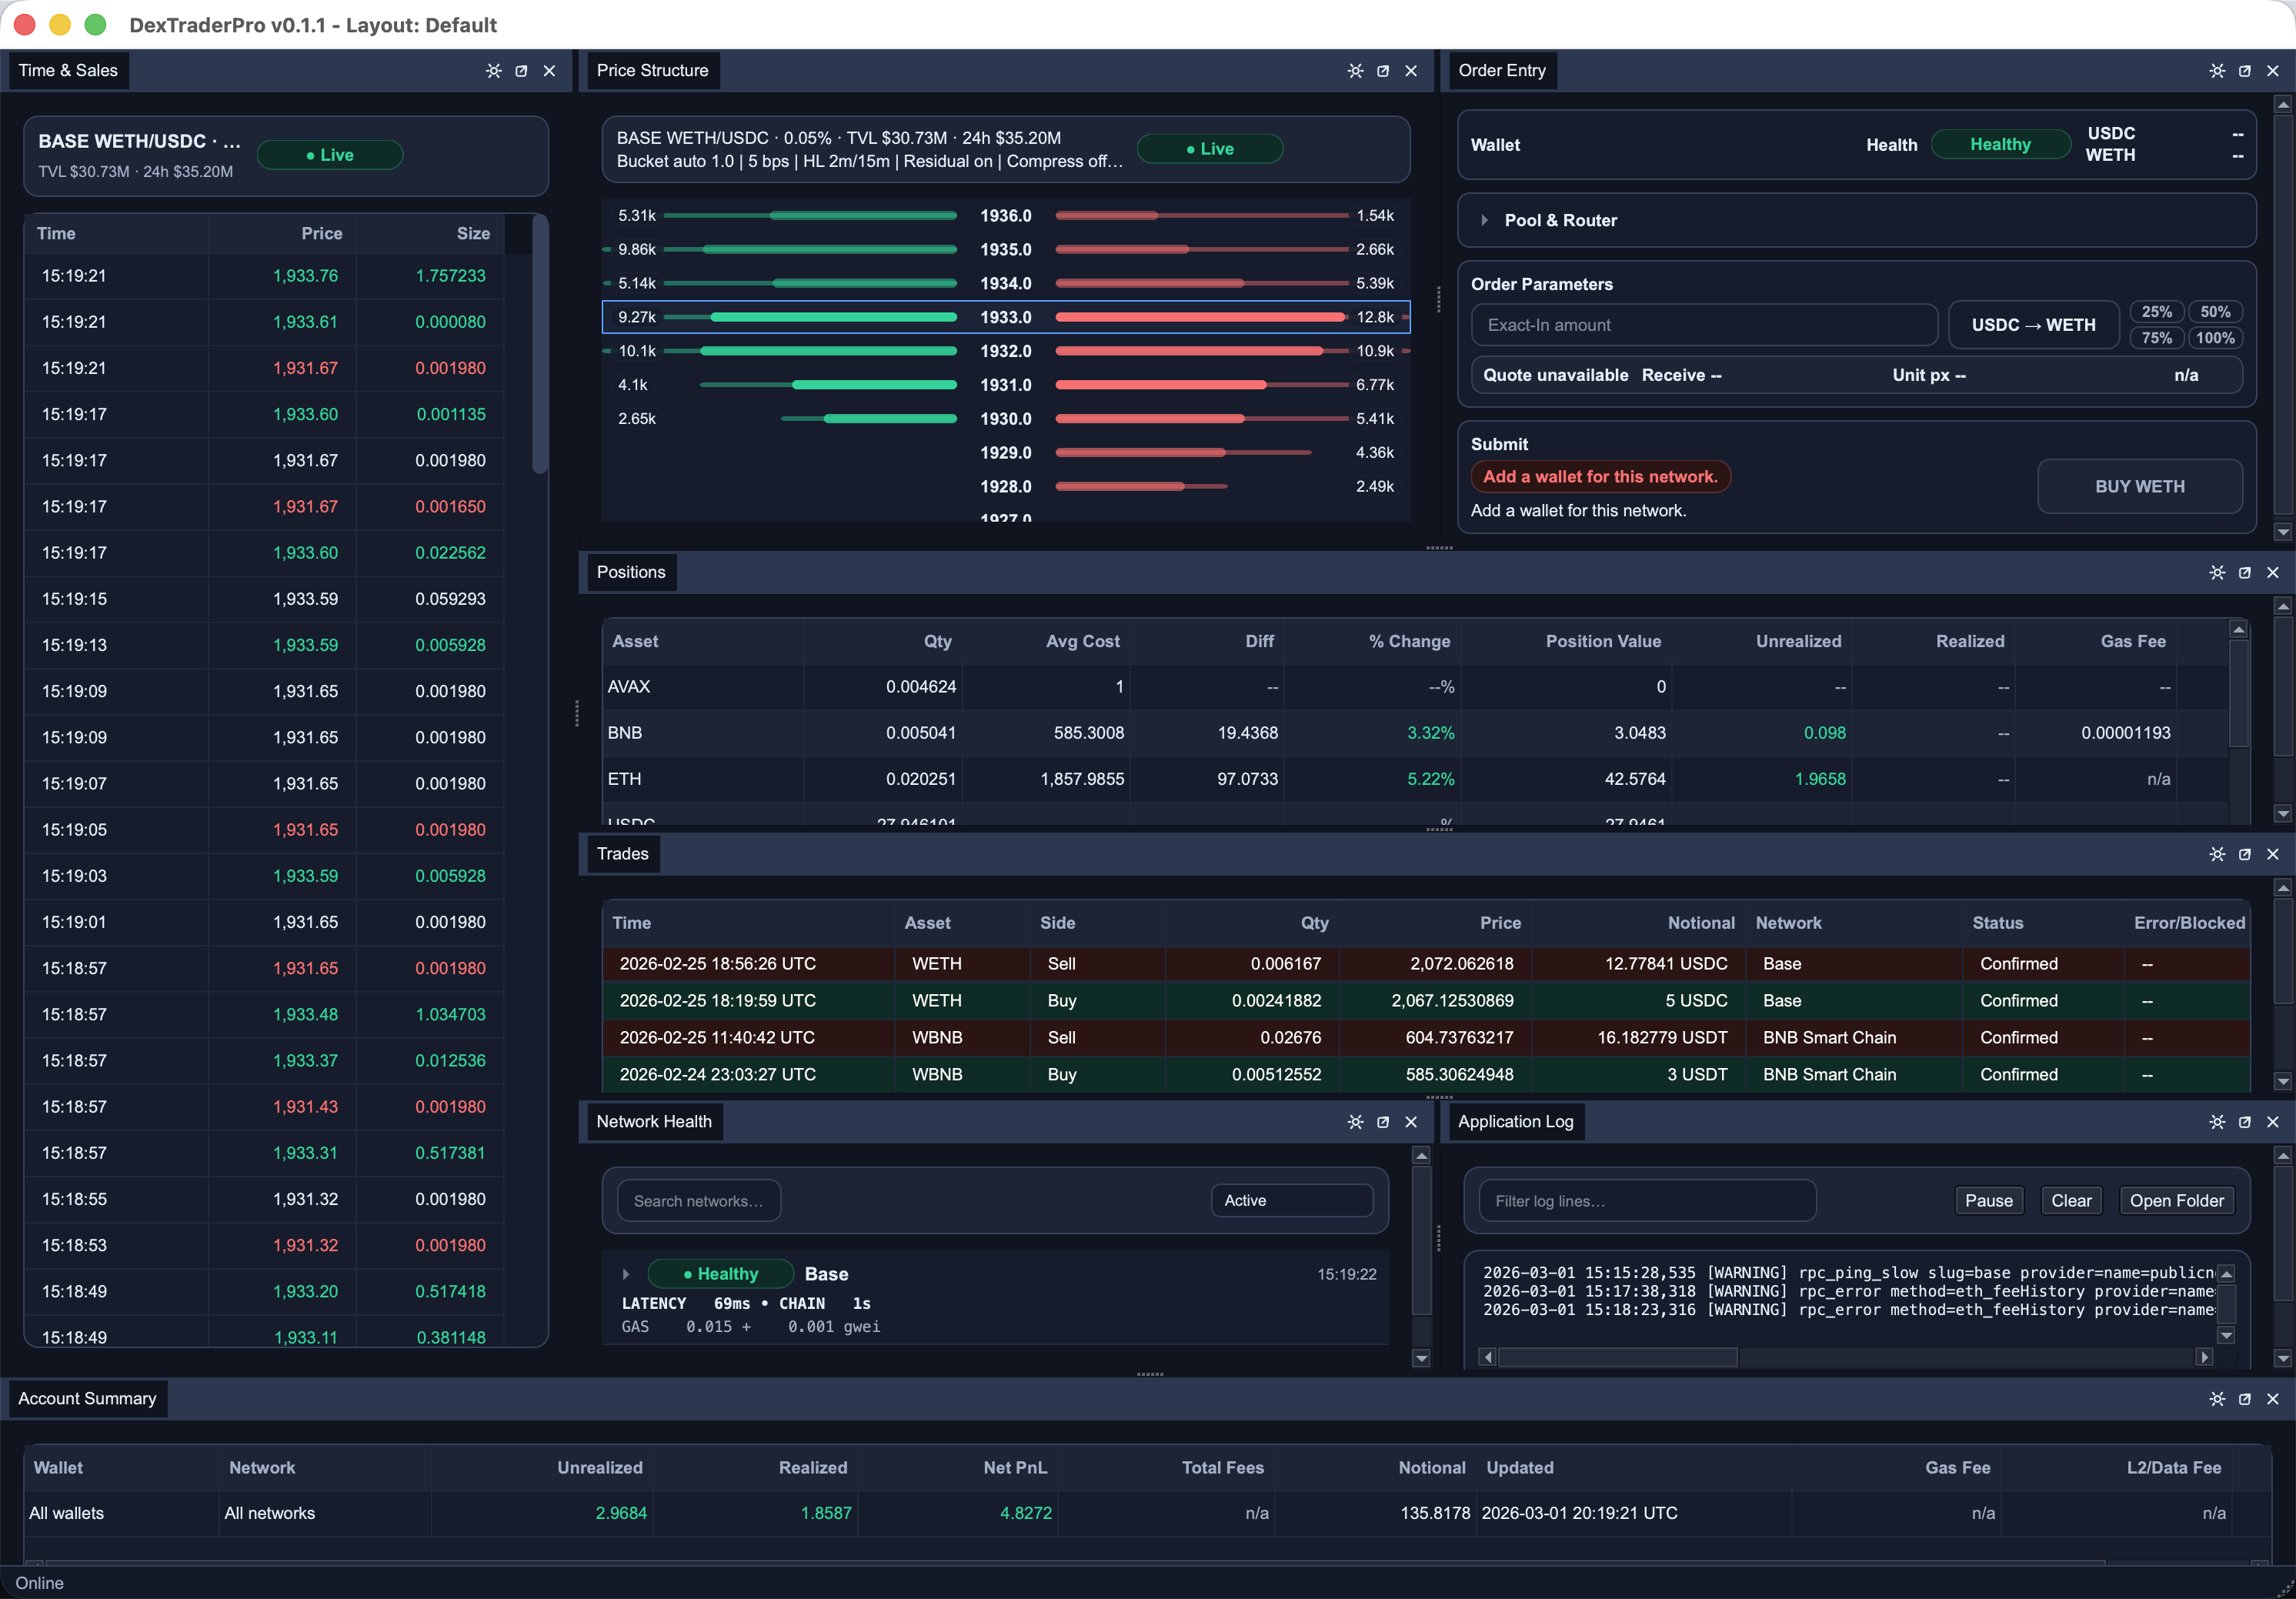Pop out the Account Summary panel
The width and height of the screenshot is (2296, 1599).
pyautogui.click(x=2245, y=1399)
